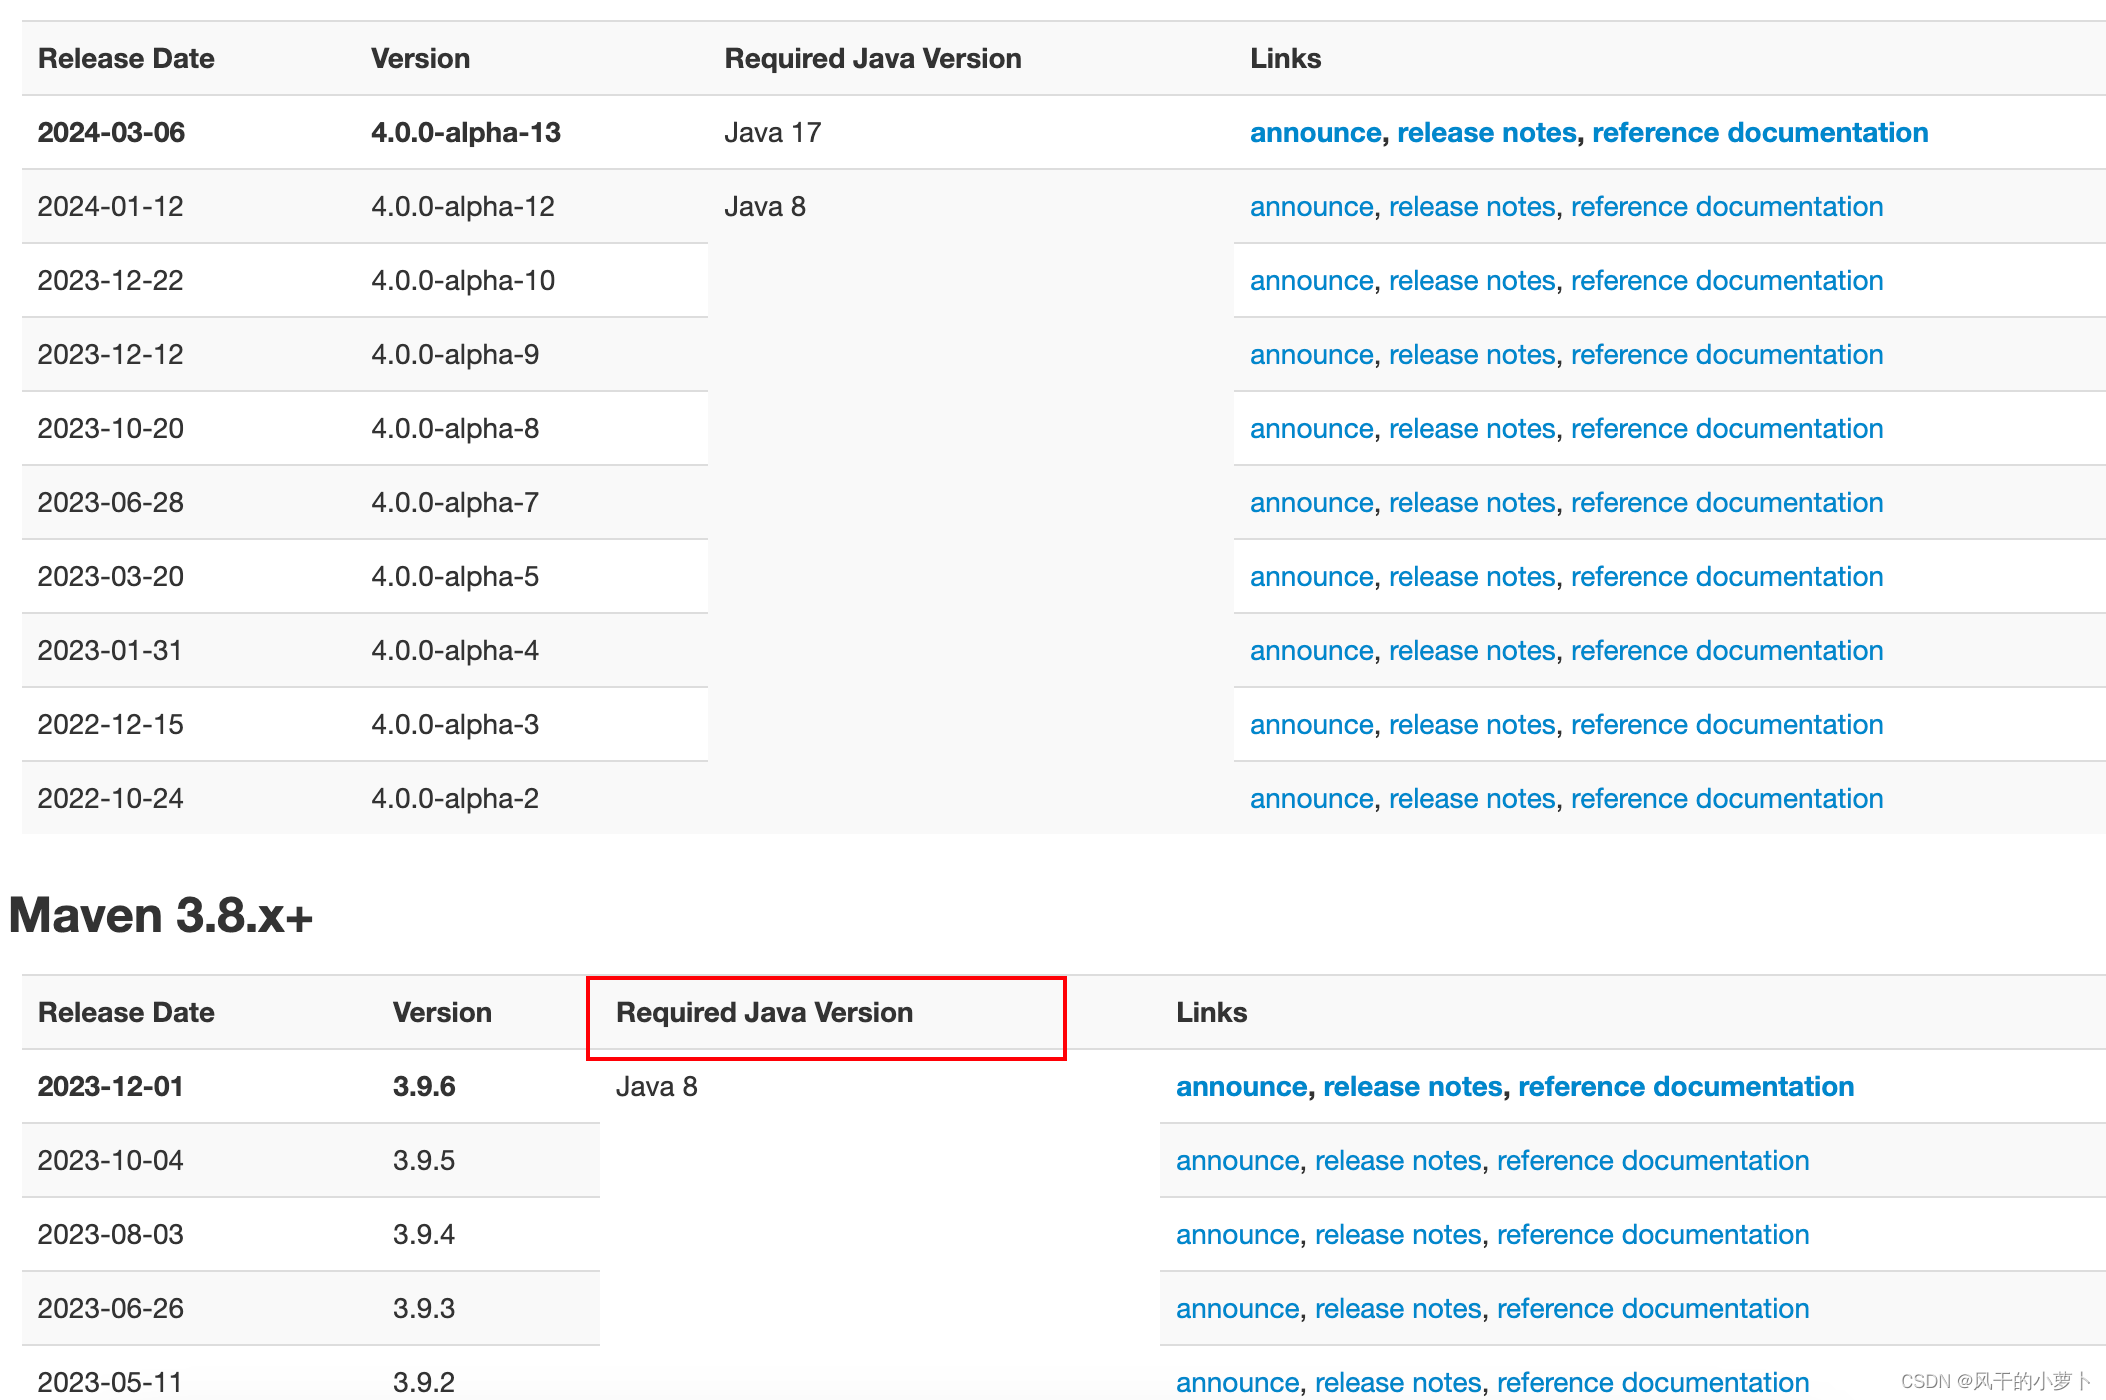Open reference documentation for 4.0.0-alpha-10
2106x1400 pixels.
[1727, 280]
